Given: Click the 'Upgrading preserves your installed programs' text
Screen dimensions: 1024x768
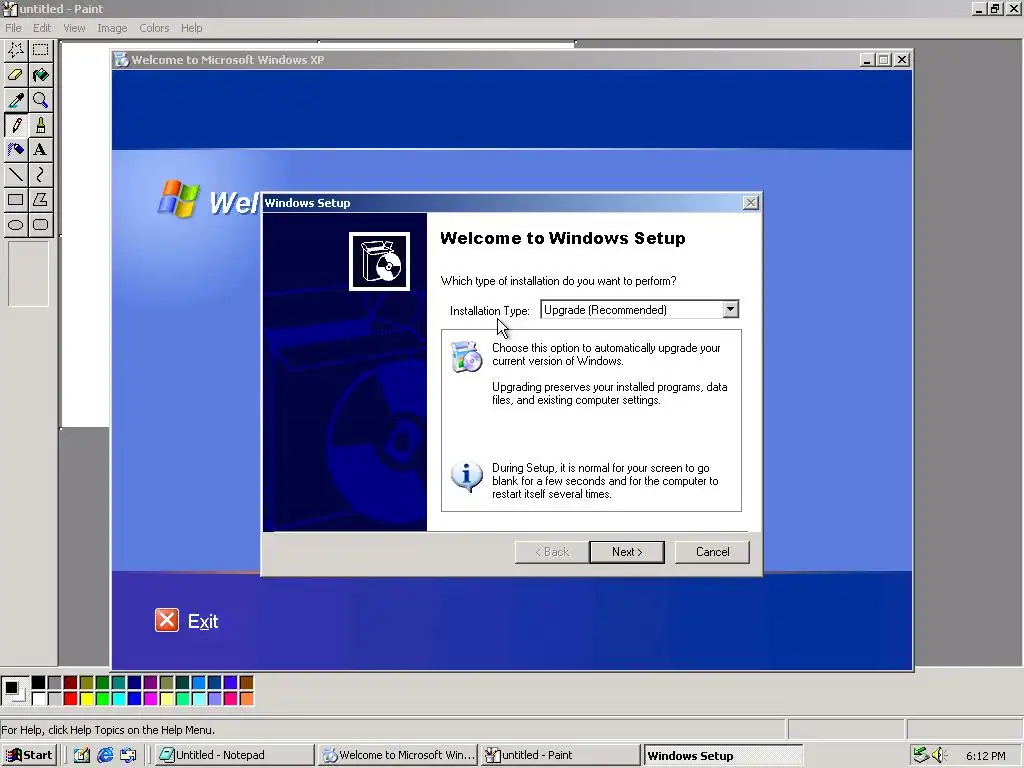Looking at the screenshot, I should (x=609, y=393).
